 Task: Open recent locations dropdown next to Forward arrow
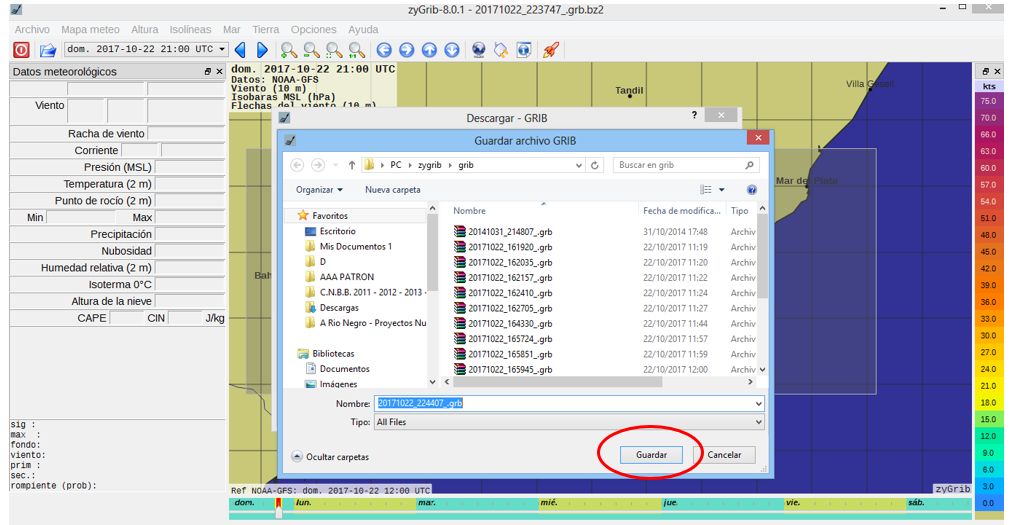(x=336, y=165)
